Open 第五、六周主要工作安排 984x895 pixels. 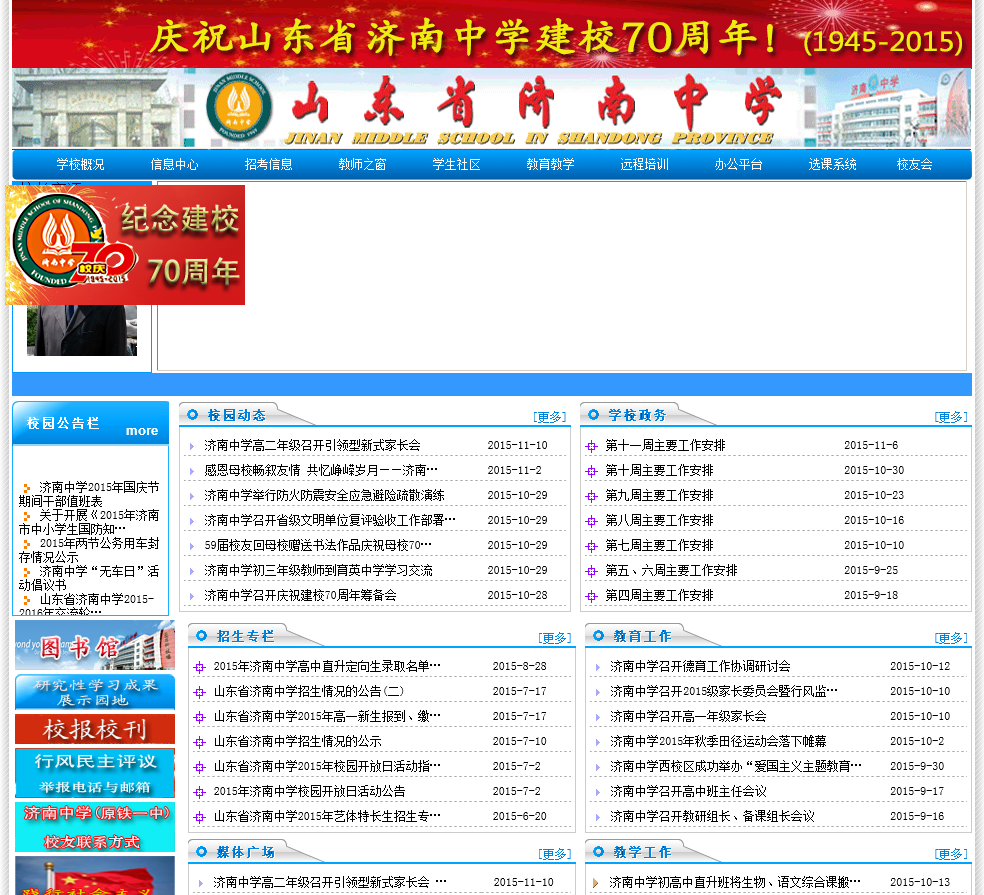(671, 571)
